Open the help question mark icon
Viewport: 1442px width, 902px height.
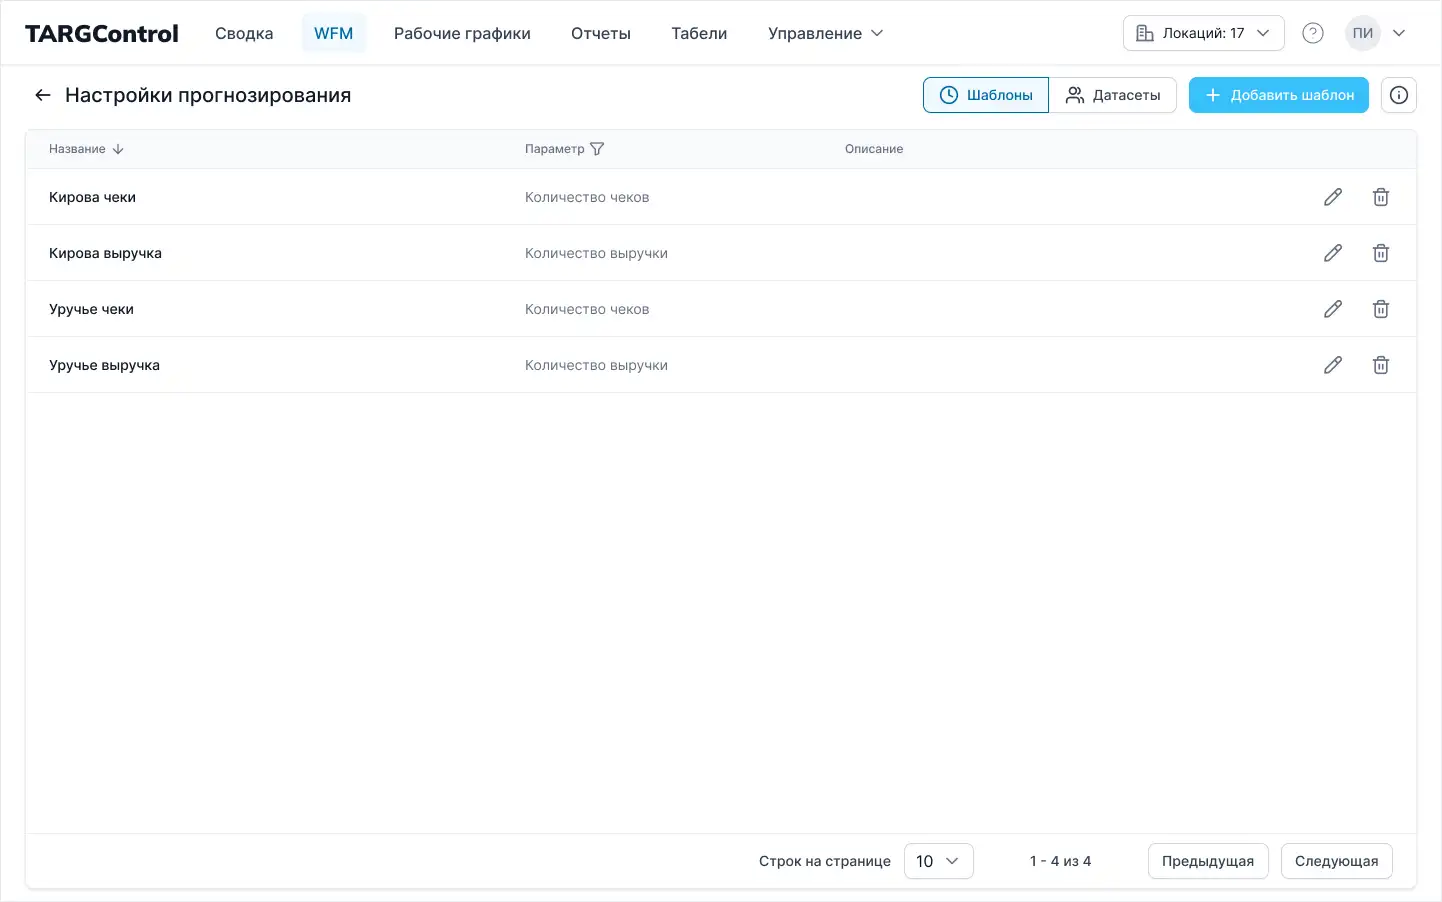tap(1313, 33)
